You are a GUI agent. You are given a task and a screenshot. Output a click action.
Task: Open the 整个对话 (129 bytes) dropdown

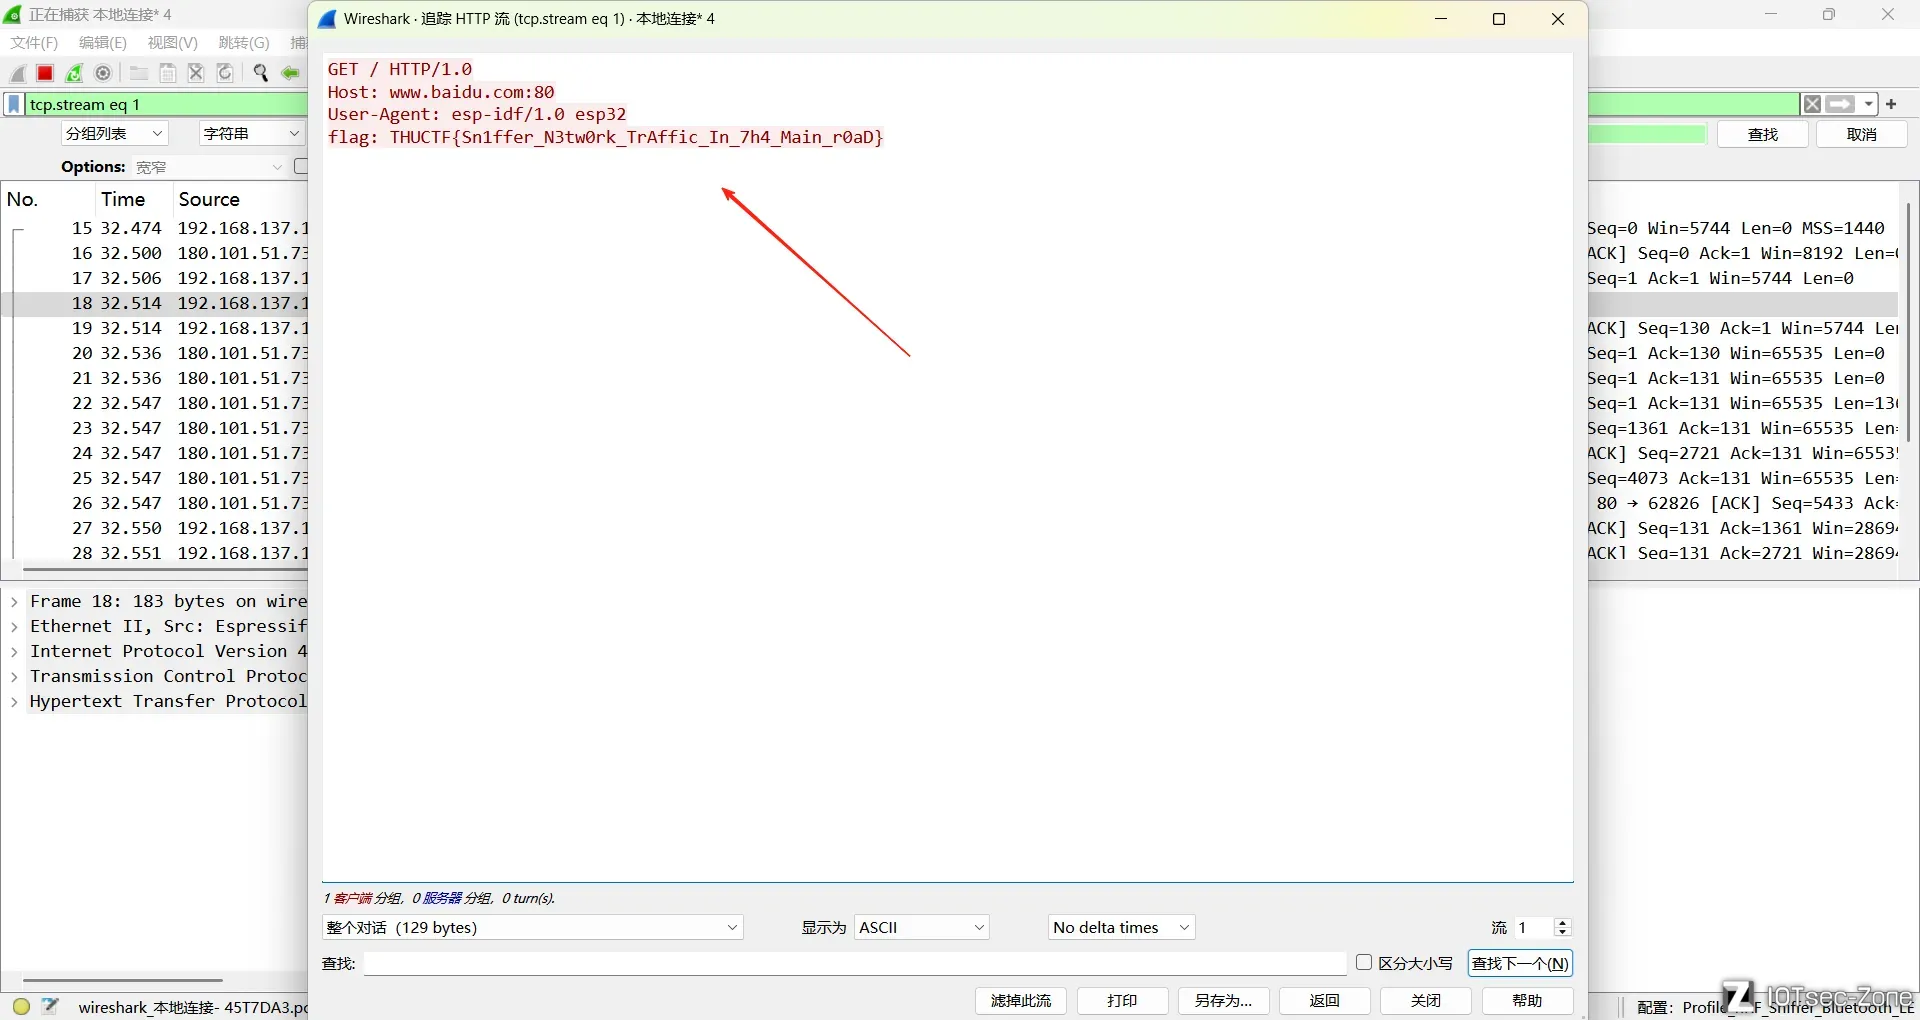[x=532, y=927]
